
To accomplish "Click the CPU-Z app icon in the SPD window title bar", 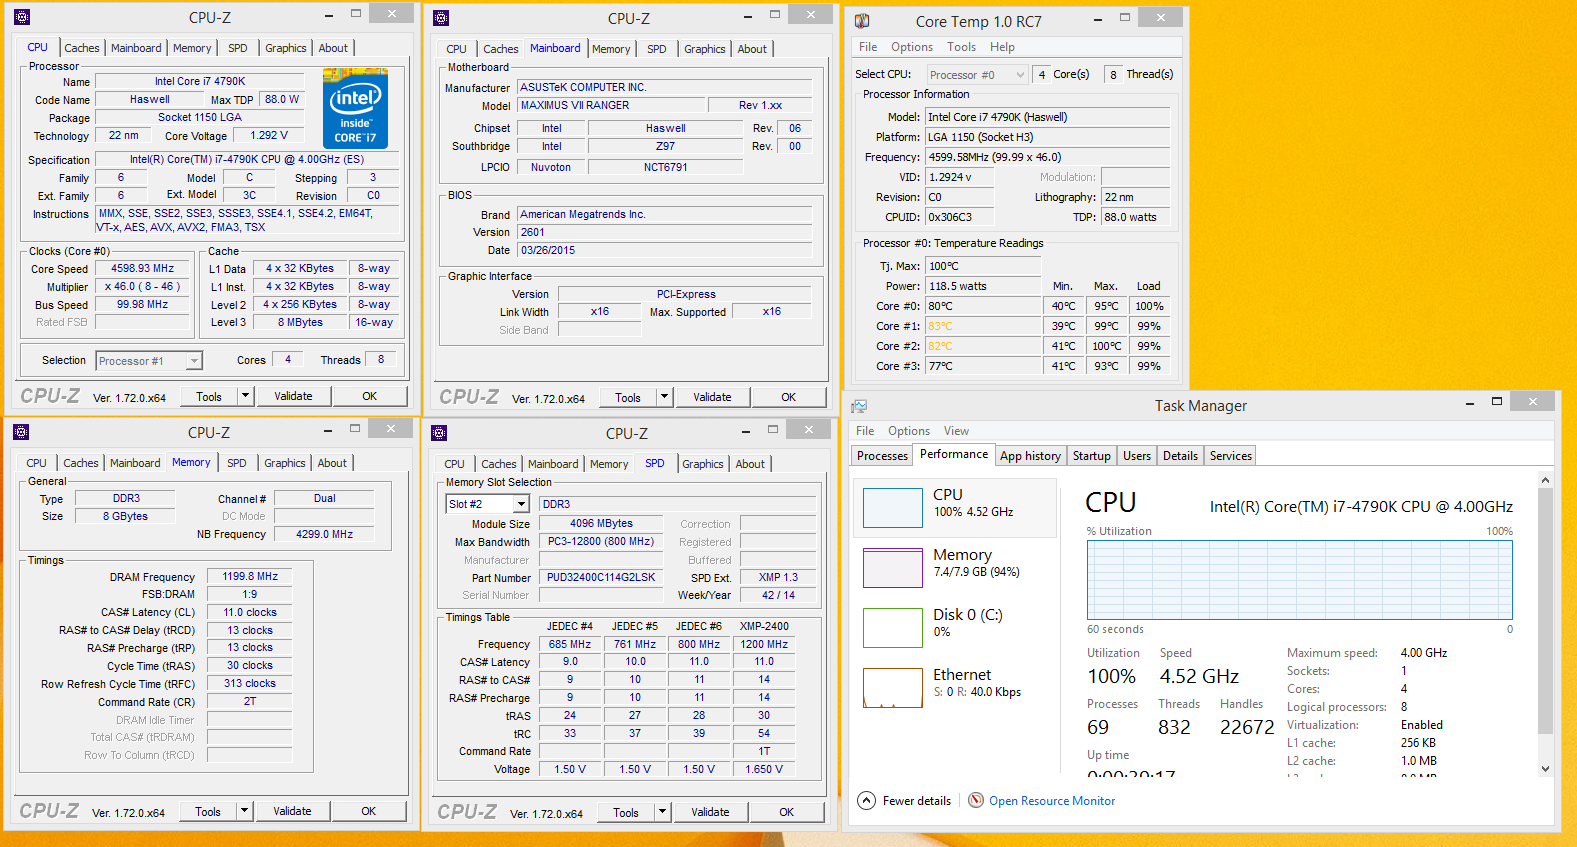I will 439,433.
